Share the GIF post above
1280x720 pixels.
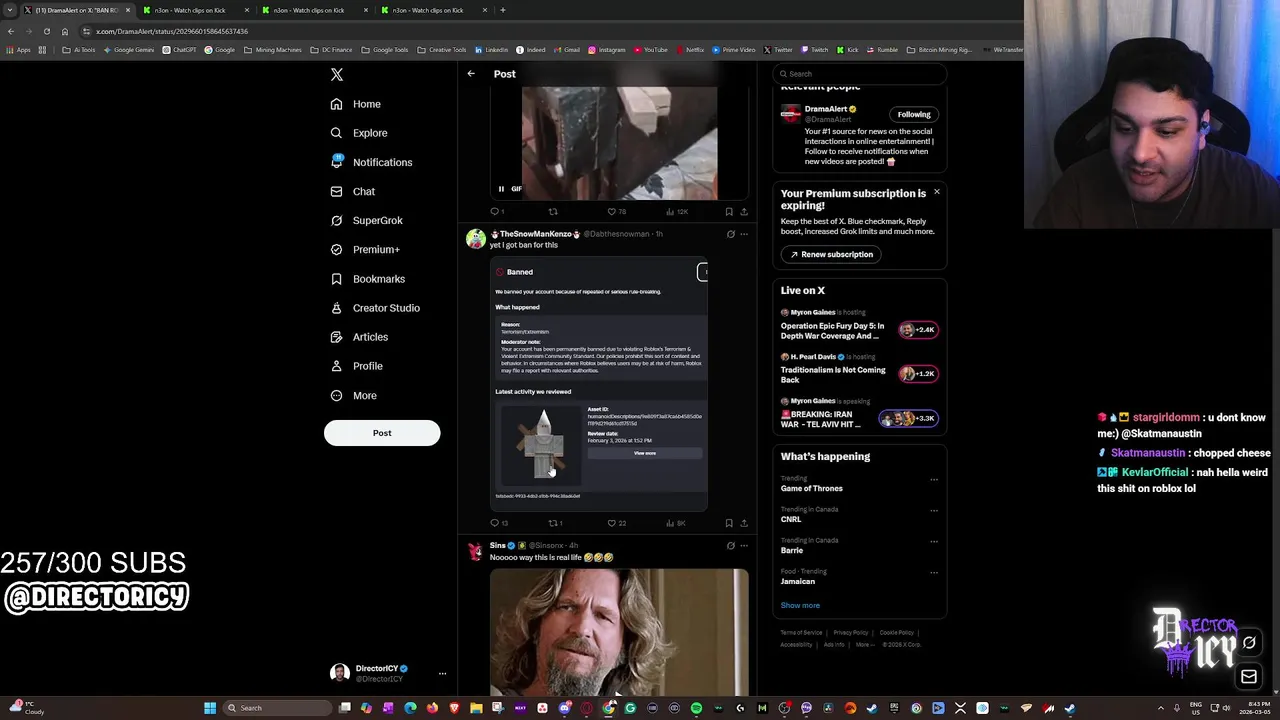743,212
